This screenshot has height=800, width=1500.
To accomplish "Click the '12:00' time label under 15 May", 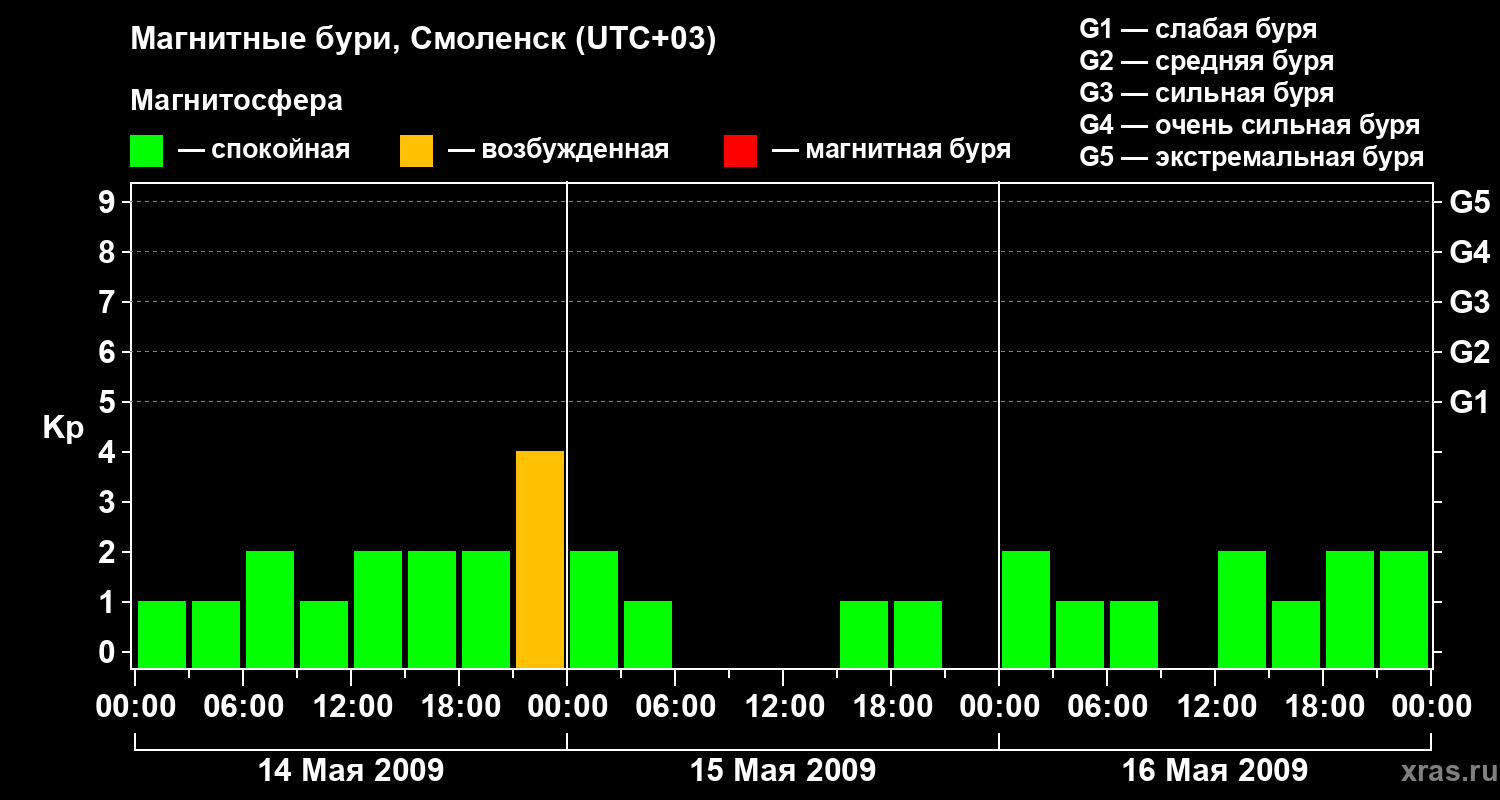I will pos(783,707).
